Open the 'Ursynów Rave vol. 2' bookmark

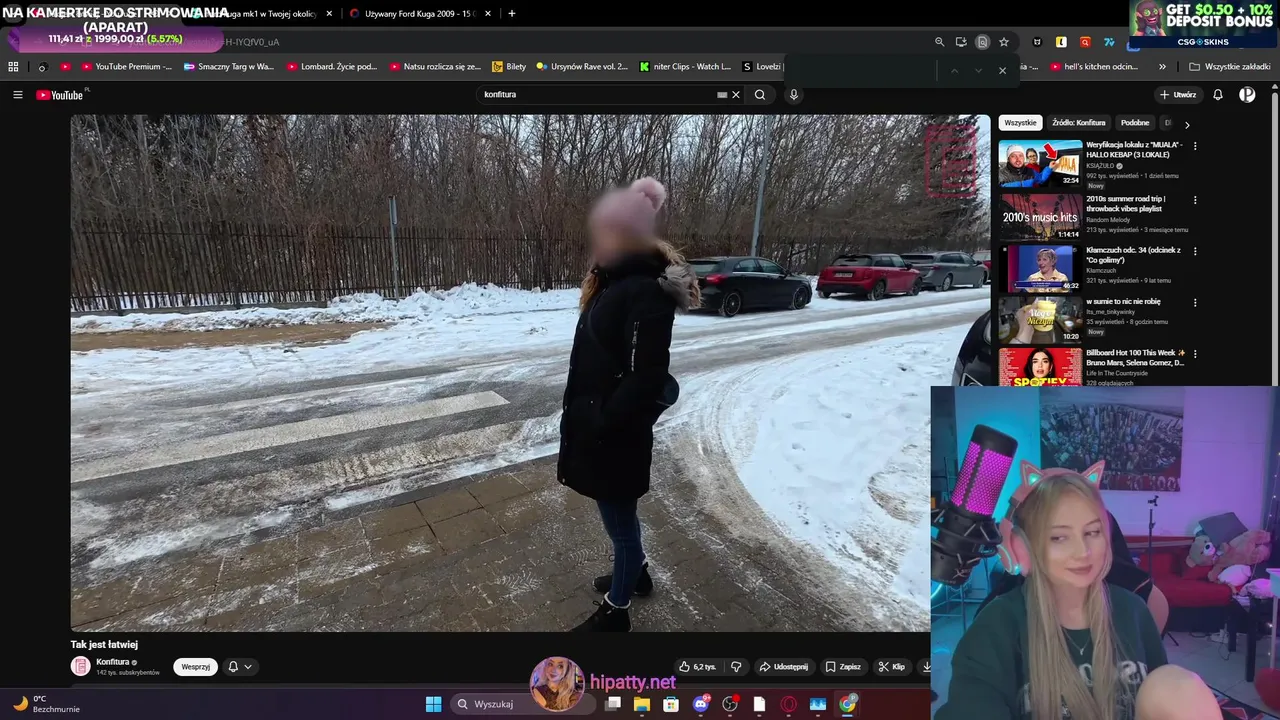(x=582, y=67)
